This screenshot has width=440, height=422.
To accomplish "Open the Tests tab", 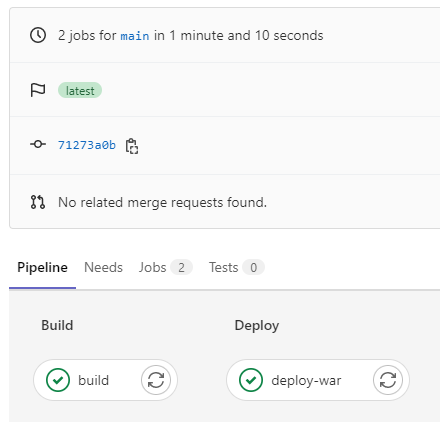I will pos(237,267).
